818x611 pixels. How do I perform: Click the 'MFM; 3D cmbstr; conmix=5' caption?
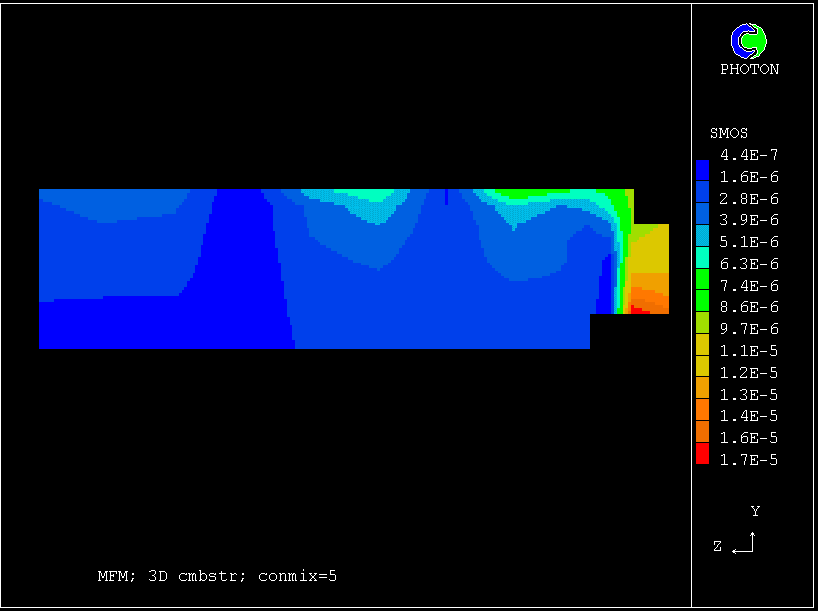(217, 576)
